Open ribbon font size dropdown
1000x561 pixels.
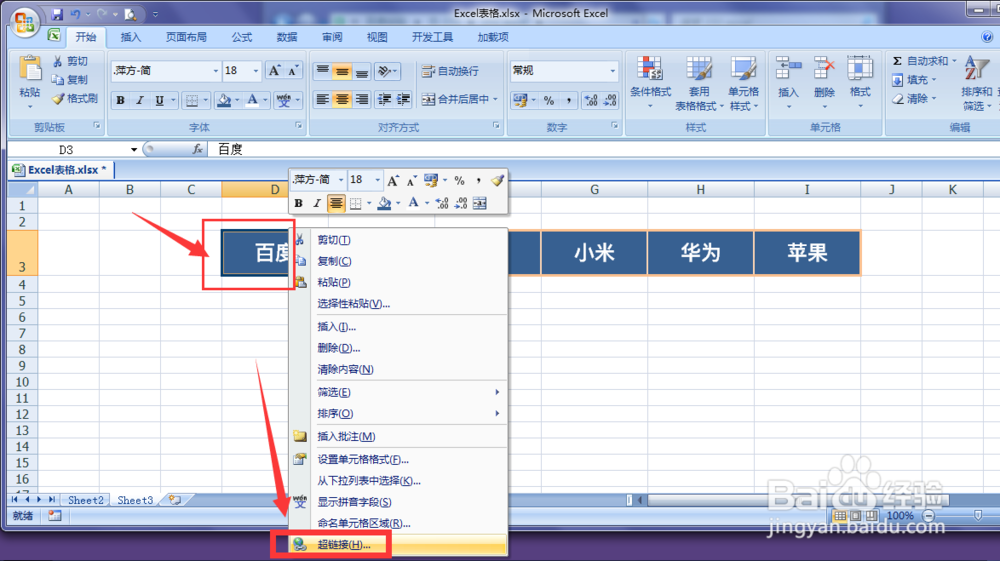pyautogui.click(x=256, y=71)
